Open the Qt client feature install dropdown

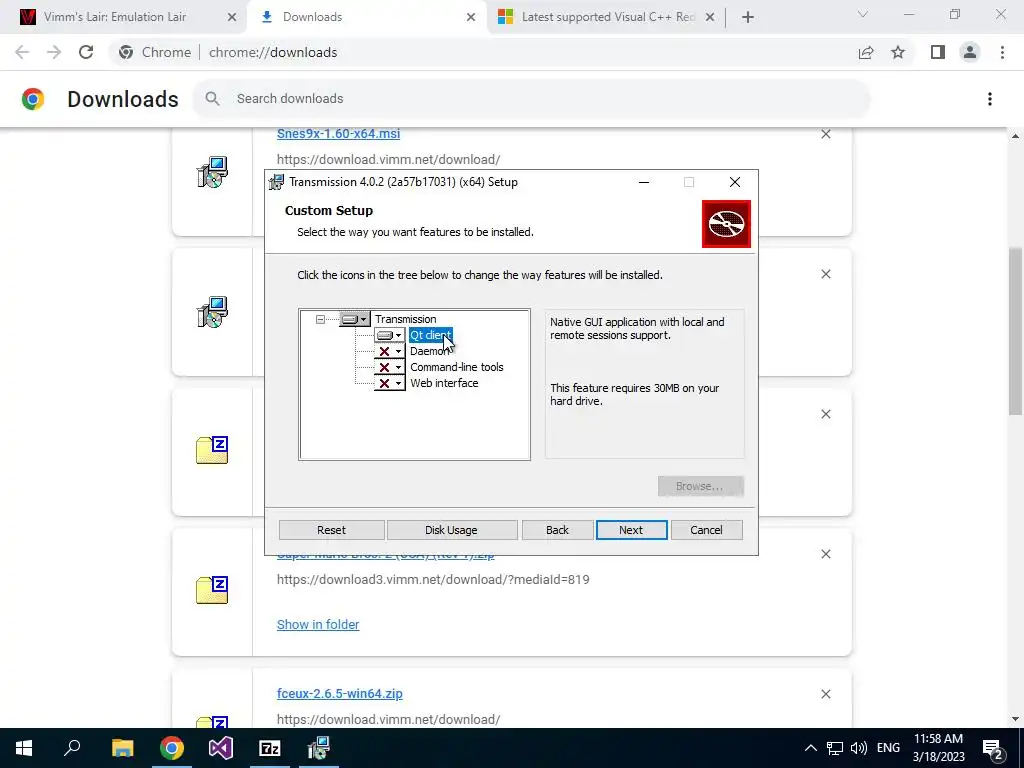[x=389, y=335]
